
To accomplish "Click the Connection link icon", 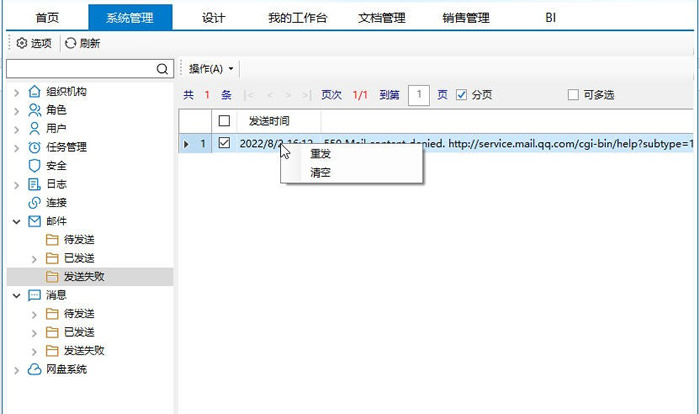I will [35, 203].
